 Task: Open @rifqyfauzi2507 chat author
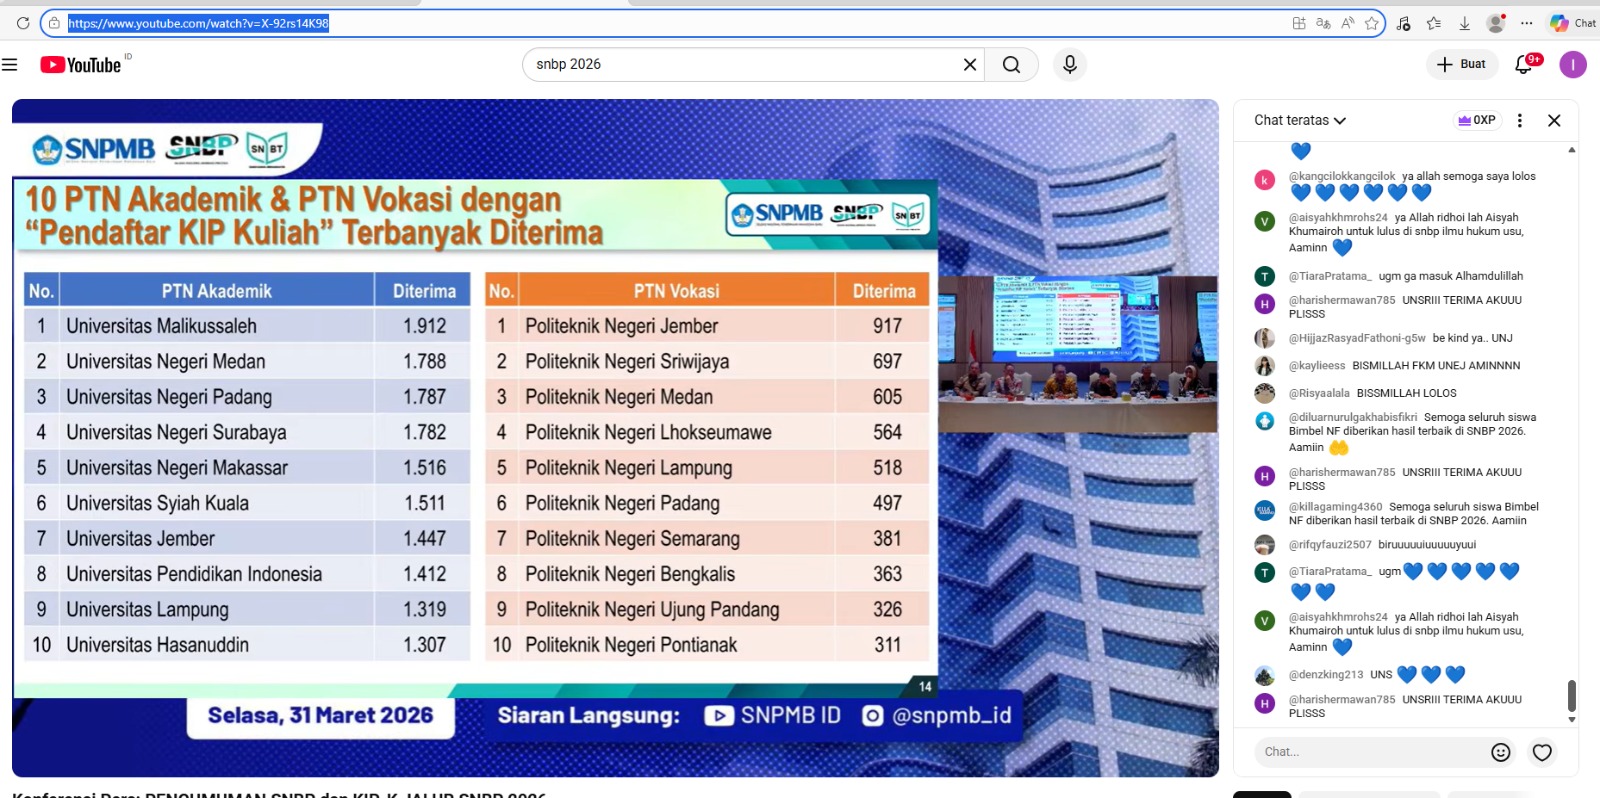[x=1330, y=545]
